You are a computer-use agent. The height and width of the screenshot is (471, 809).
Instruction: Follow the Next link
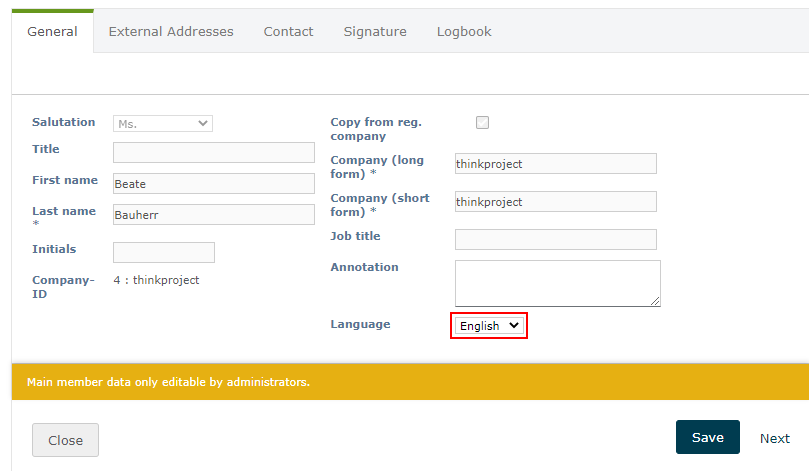774,438
